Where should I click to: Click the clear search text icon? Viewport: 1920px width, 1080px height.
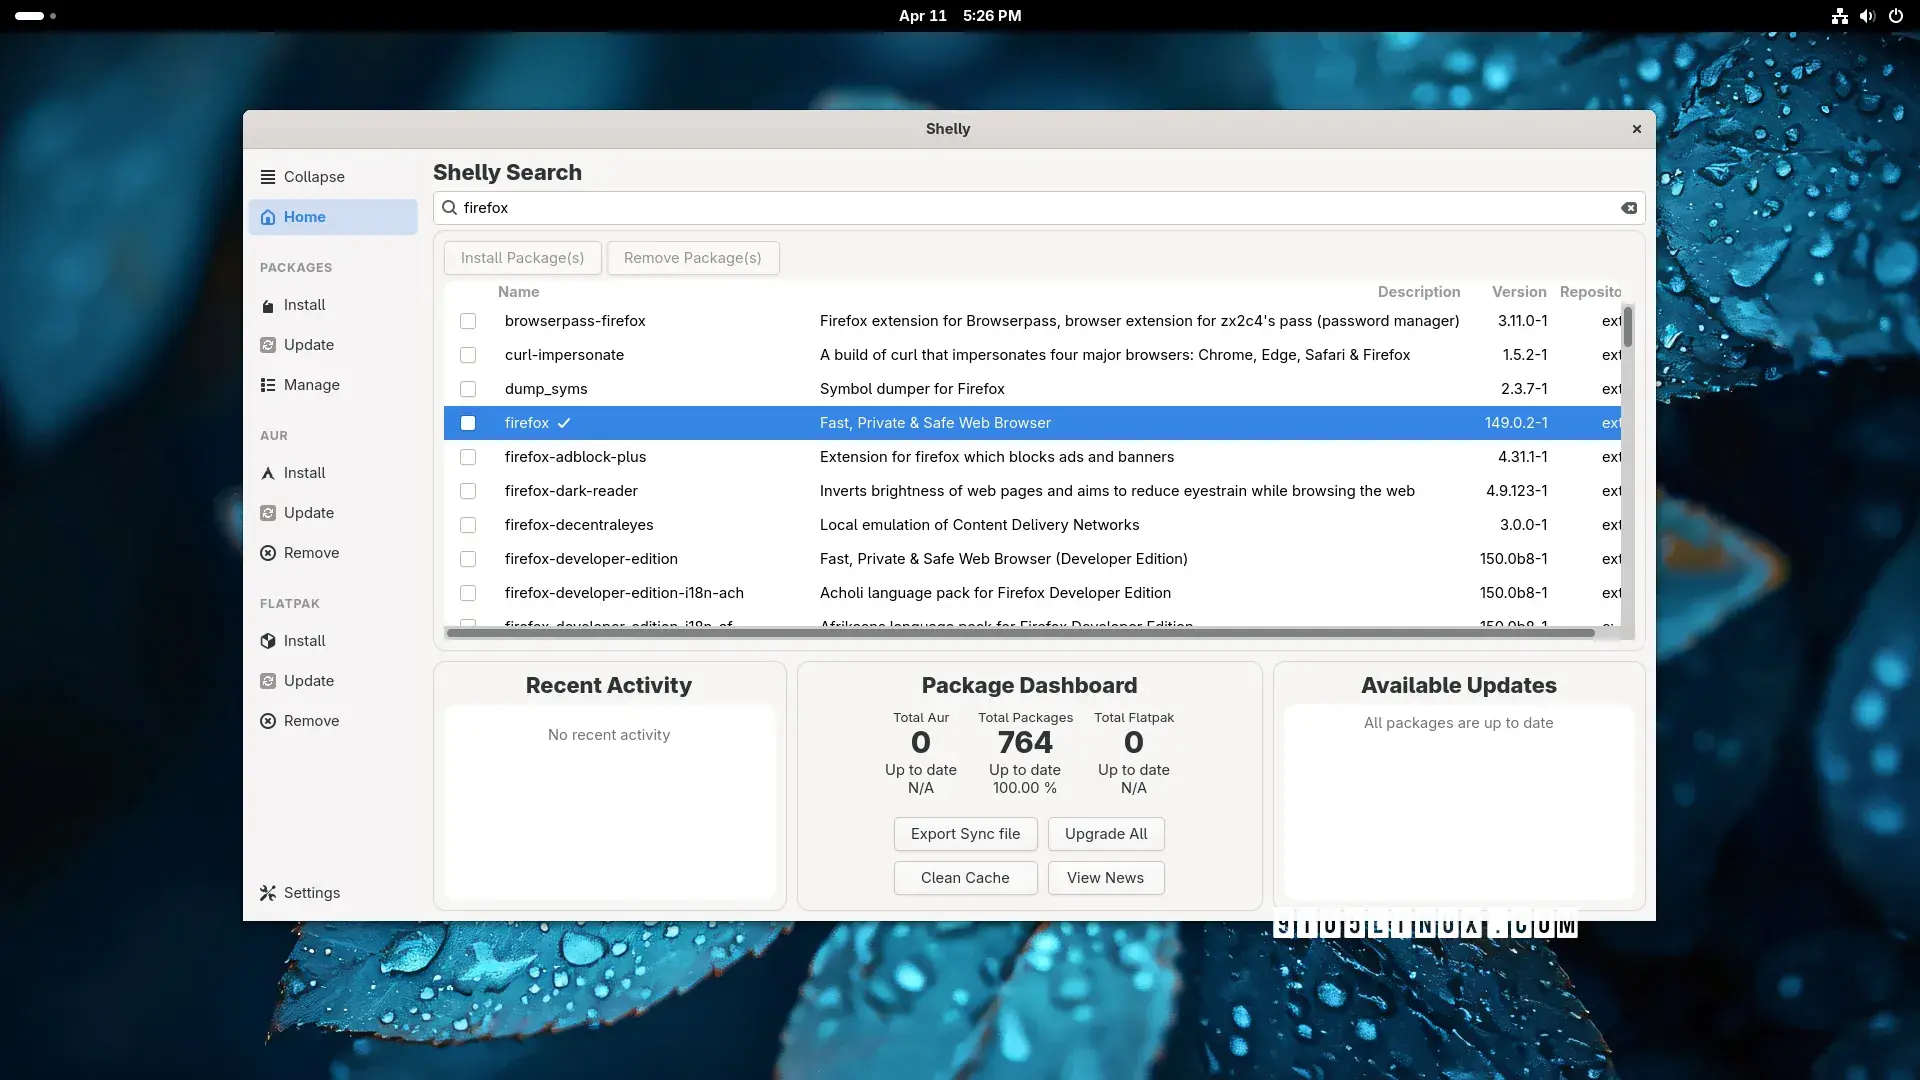[x=1629, y=208]
